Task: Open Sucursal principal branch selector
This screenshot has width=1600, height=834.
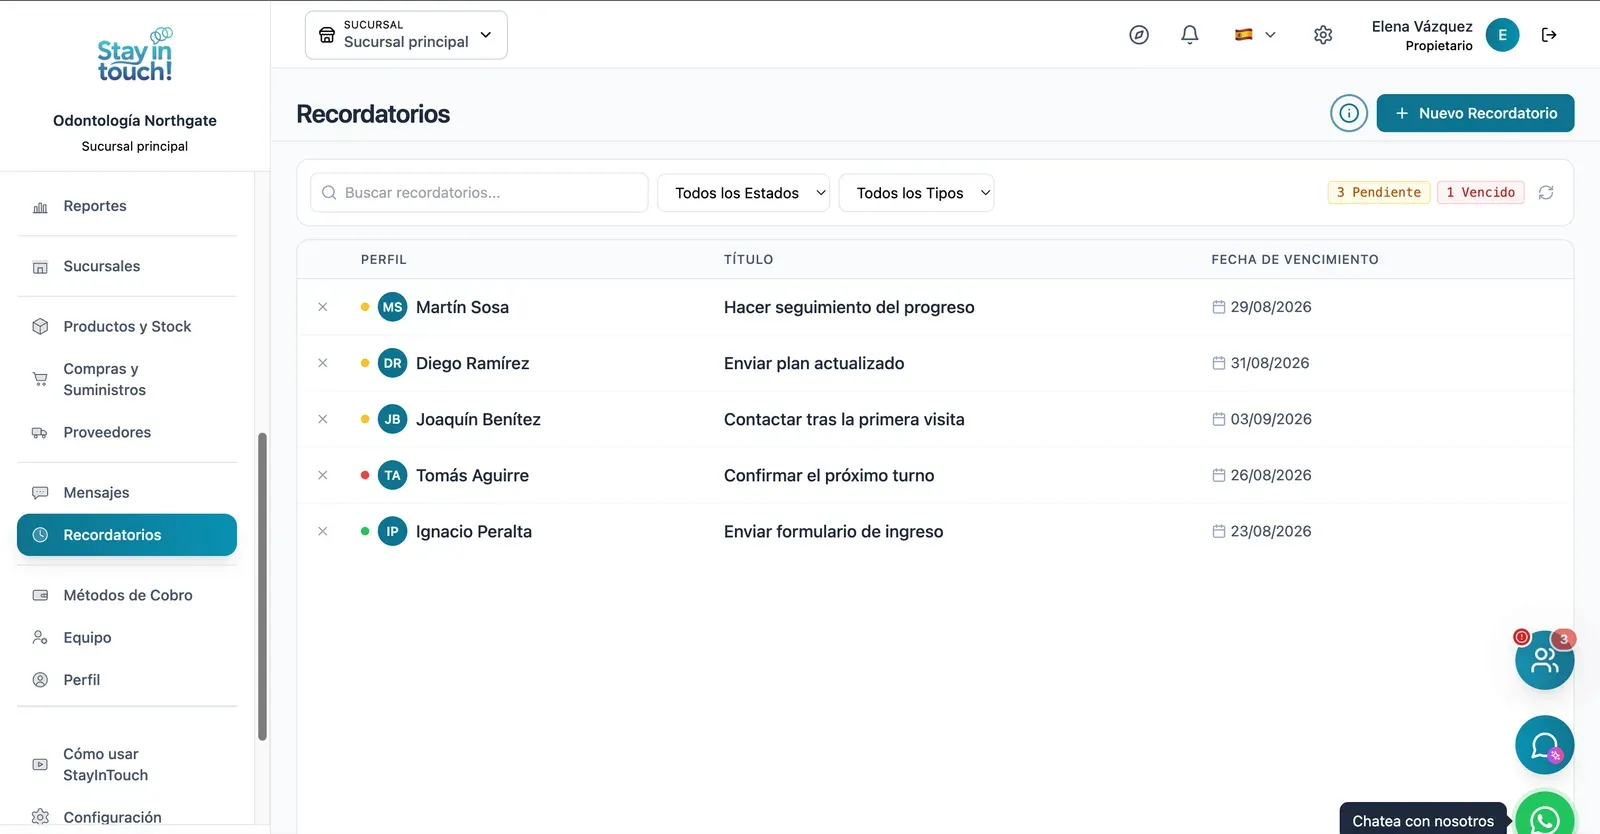Action: coord(406,35)
